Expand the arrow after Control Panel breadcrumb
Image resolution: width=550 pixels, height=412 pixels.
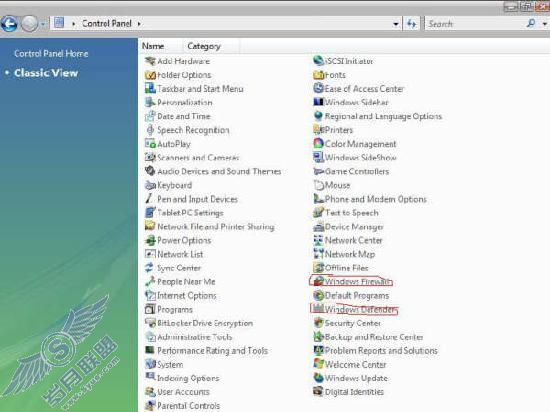(139, 24)
